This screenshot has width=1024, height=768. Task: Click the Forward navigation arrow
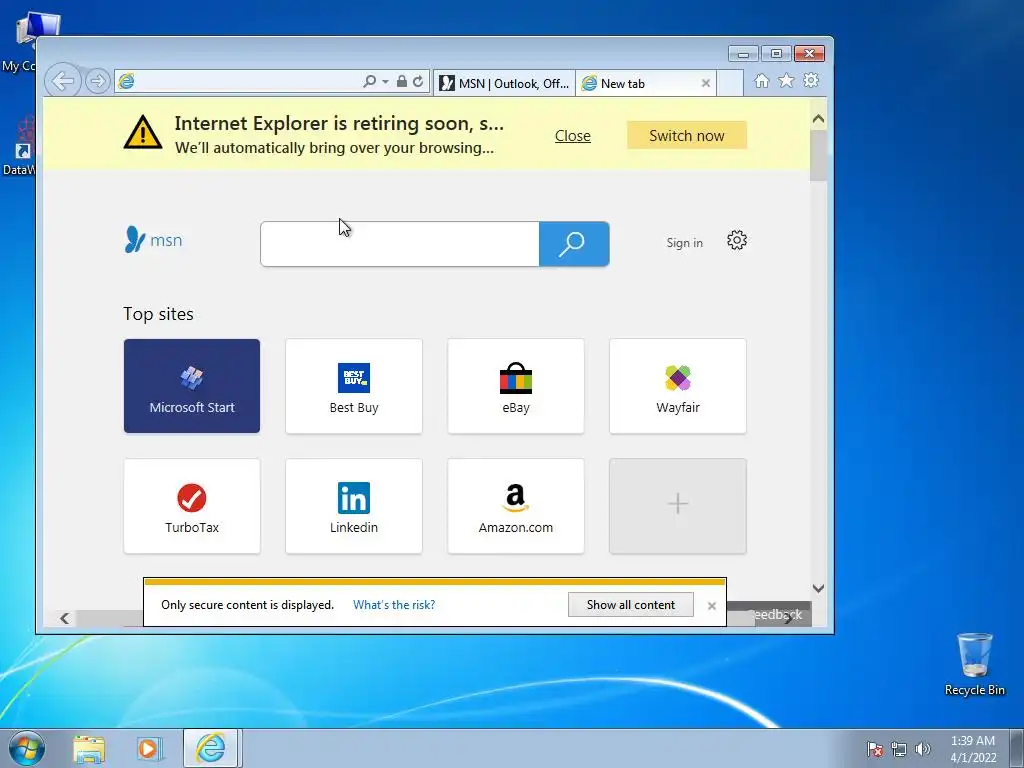click(97, 81)
